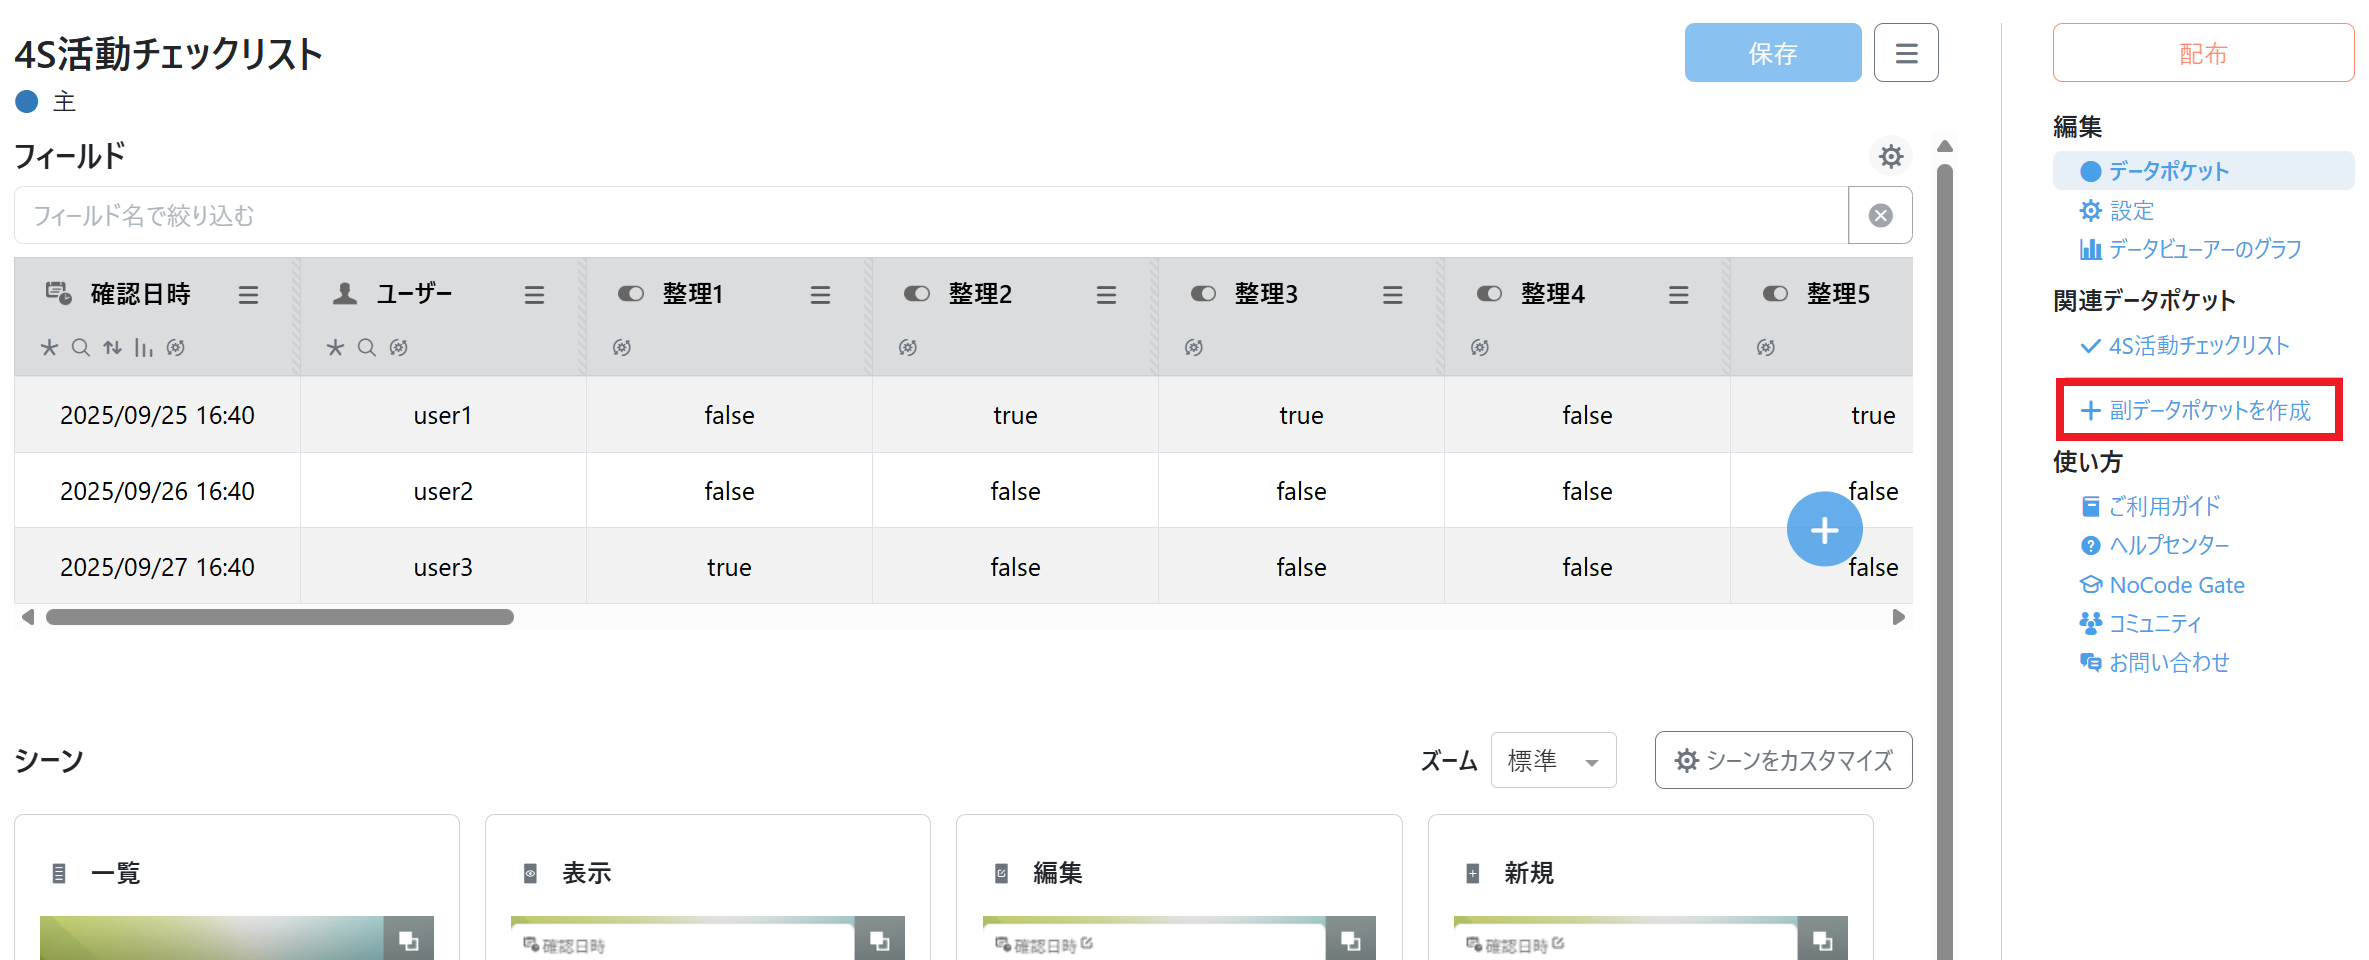Open the 整理4 column hamburger menu
This screenshot has height=960, width=2369.
pos(1678,295)
